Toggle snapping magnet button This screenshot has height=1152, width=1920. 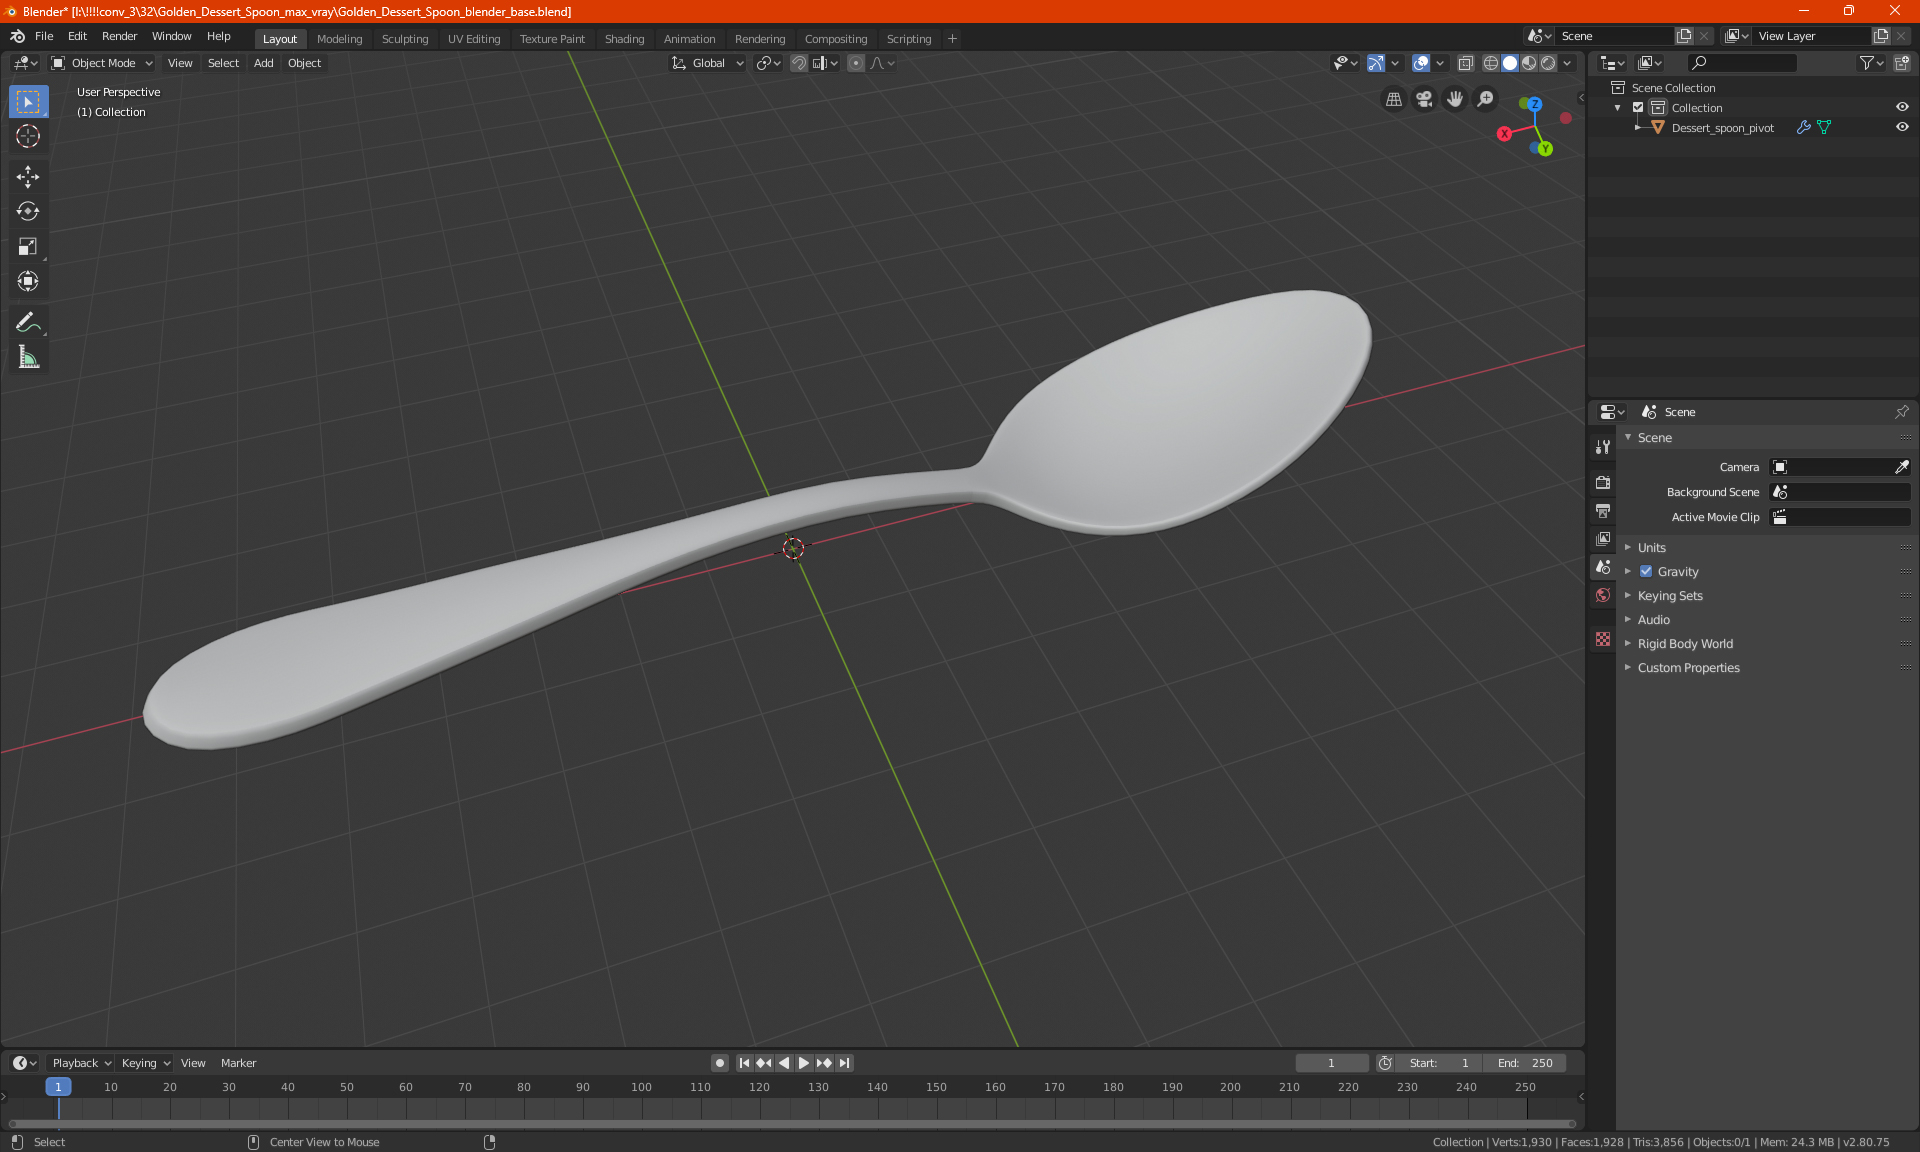[x=798, y=63]
